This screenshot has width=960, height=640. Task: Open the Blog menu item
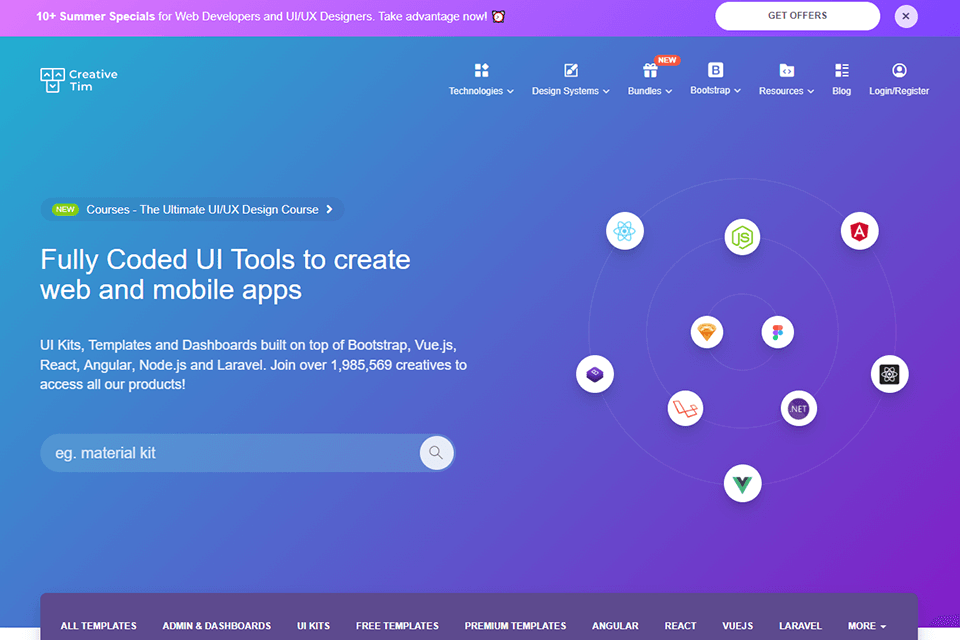(x=841, y=78)
